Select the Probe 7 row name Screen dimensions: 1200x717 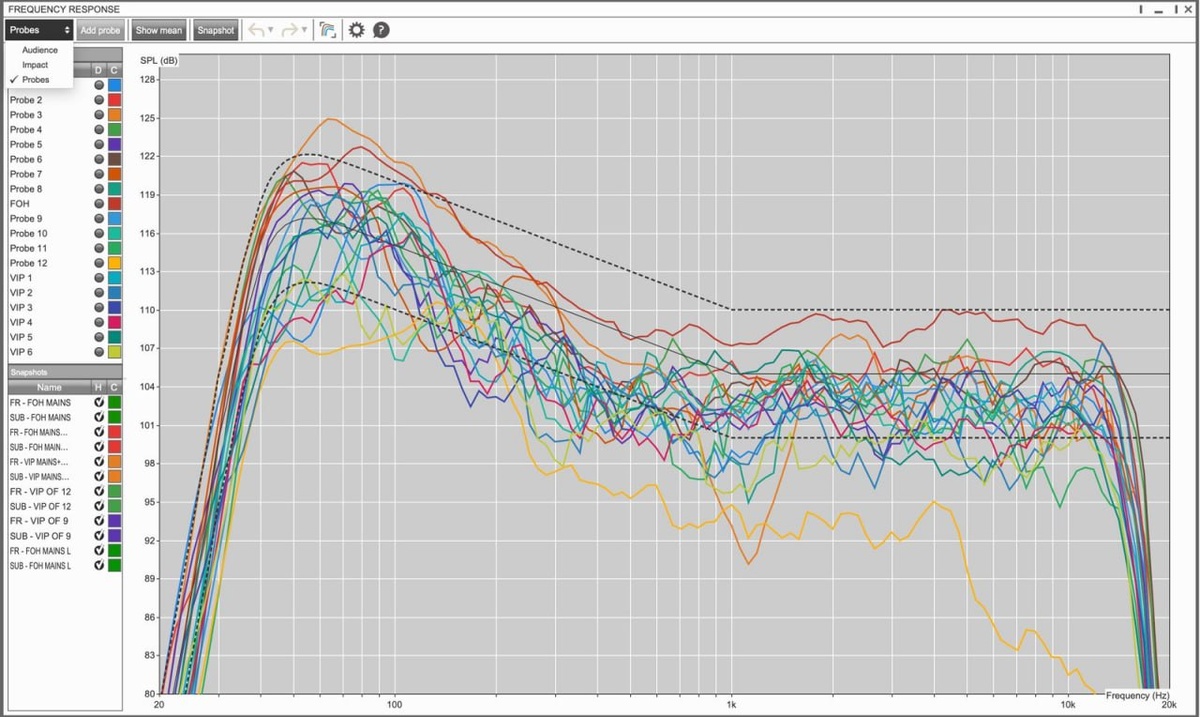click(x=26, y=174)
